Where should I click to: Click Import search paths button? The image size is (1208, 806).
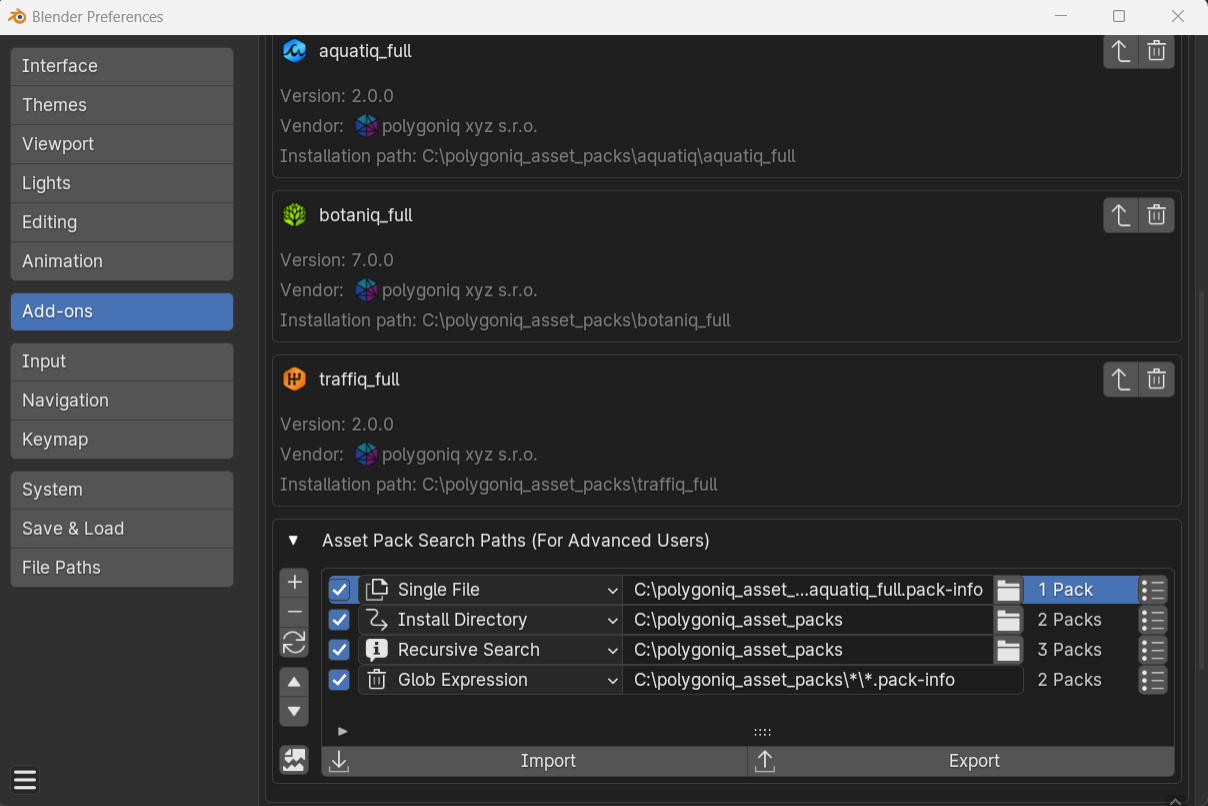pos(534,761)
